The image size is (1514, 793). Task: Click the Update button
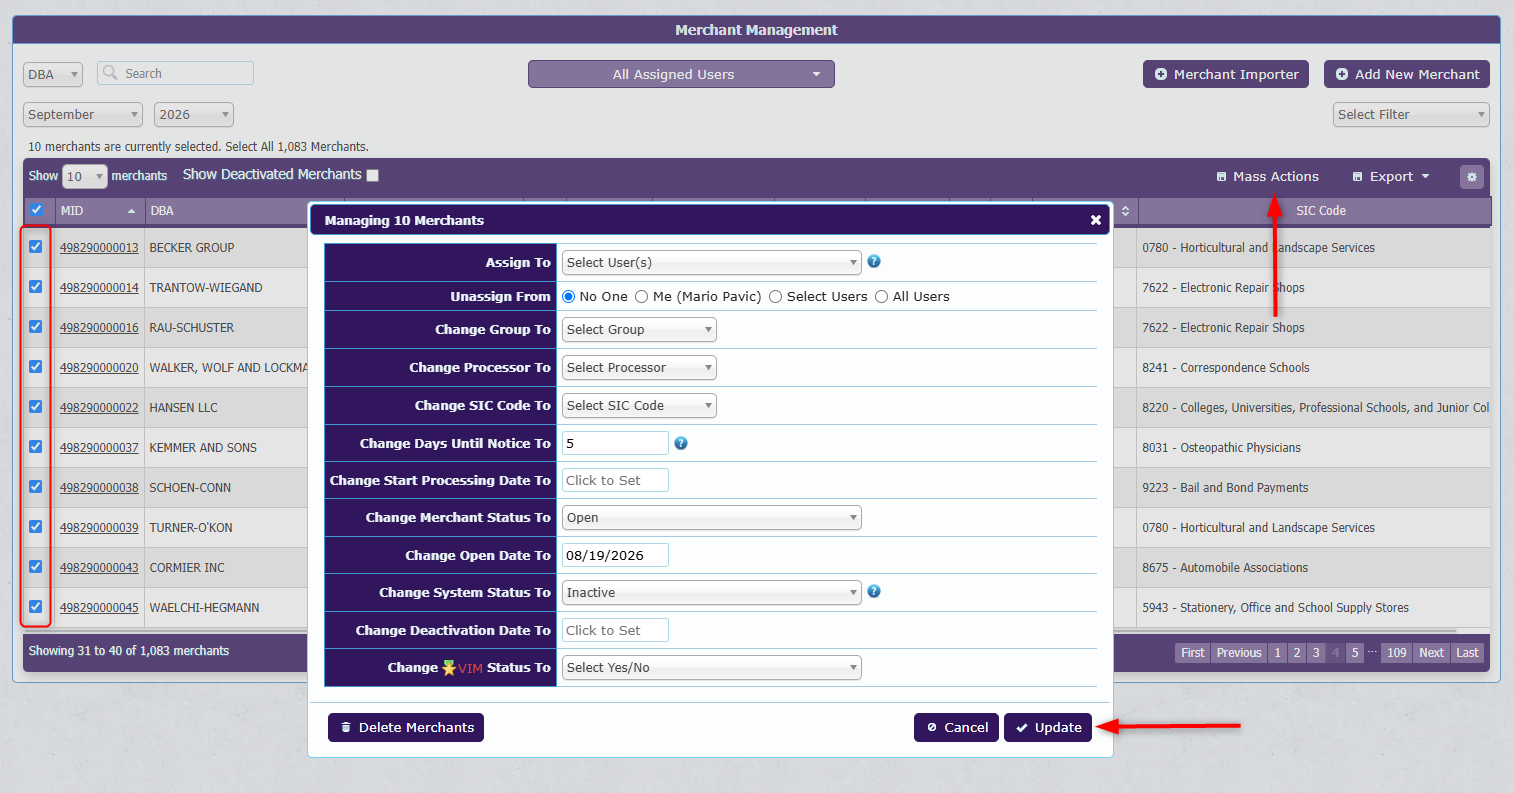[1048, 728]
